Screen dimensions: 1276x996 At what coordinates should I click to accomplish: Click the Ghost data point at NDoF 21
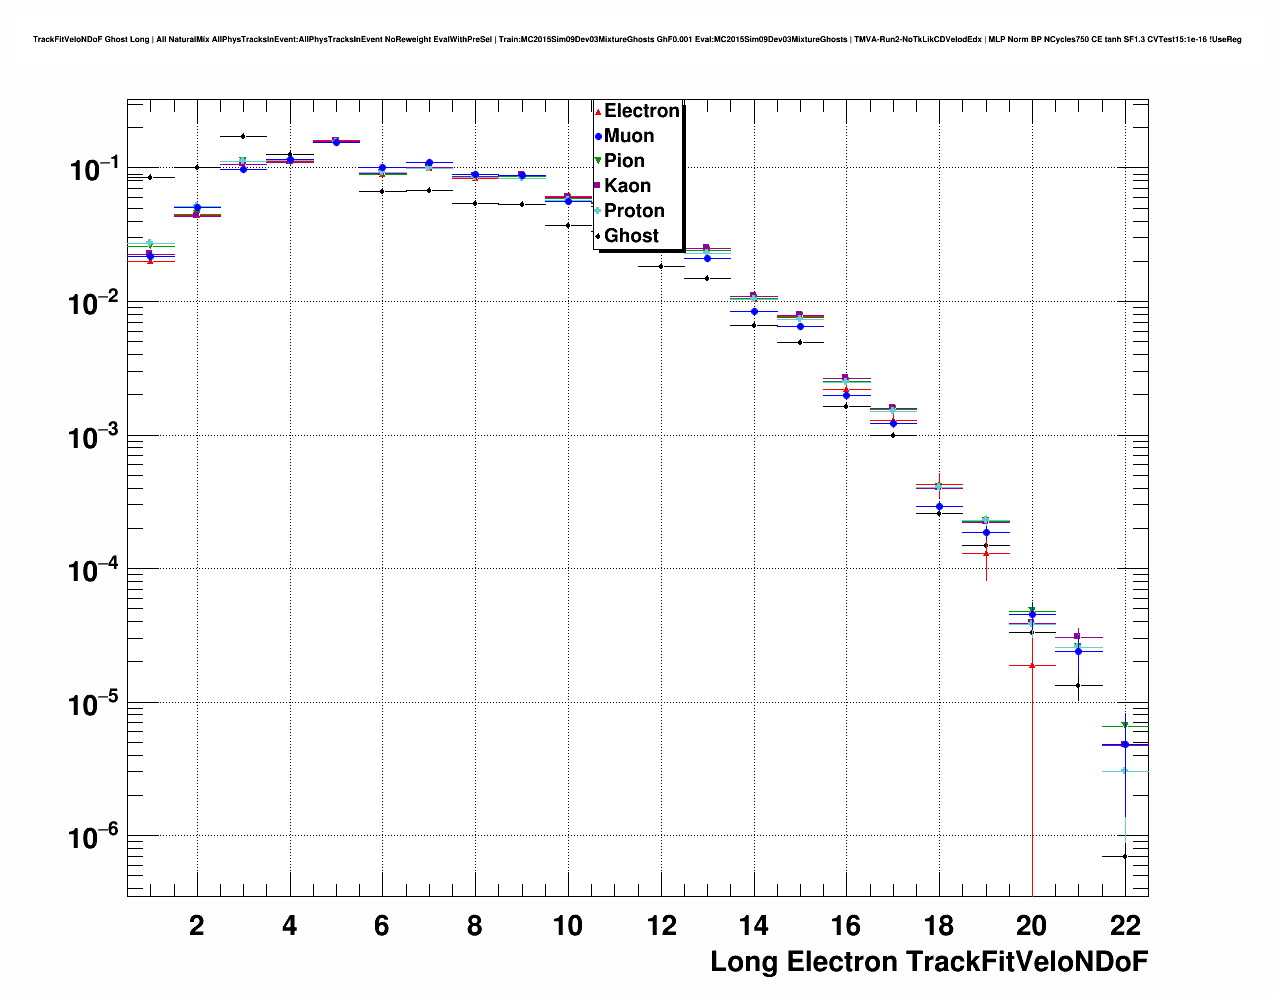(1078, 685)
